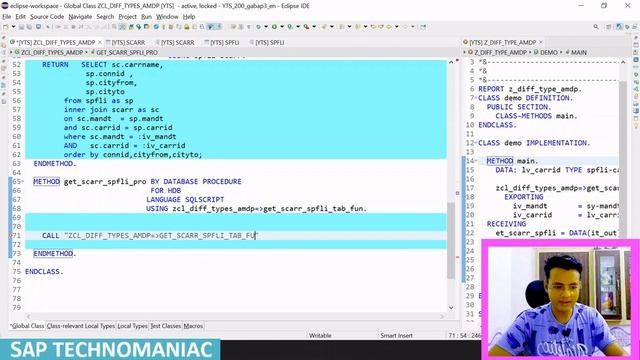640x360 pixels.
Task: Click GET_SCARR_SPFLI_PRO in the breadcrumb
Action: (x=127, y=53)
